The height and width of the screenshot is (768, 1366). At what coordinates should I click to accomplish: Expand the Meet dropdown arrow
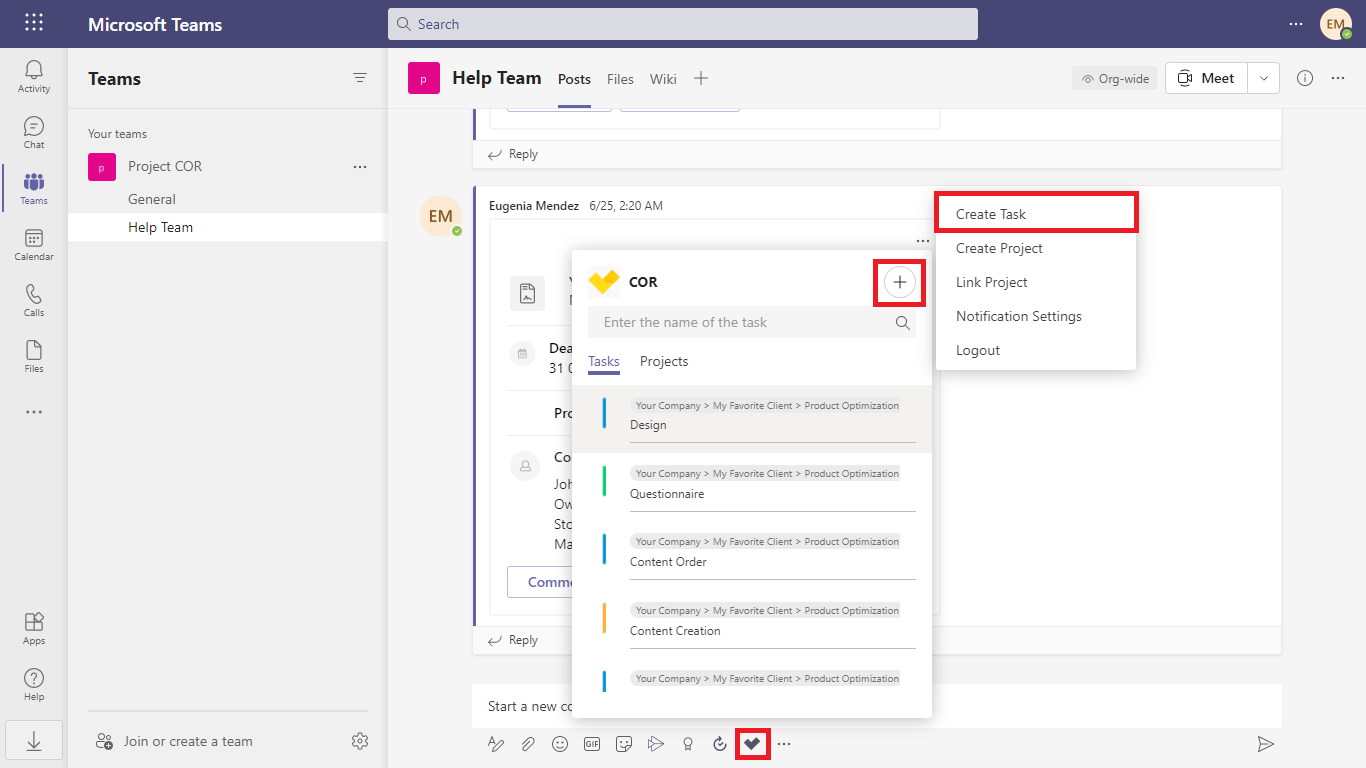pos(1264,78)
